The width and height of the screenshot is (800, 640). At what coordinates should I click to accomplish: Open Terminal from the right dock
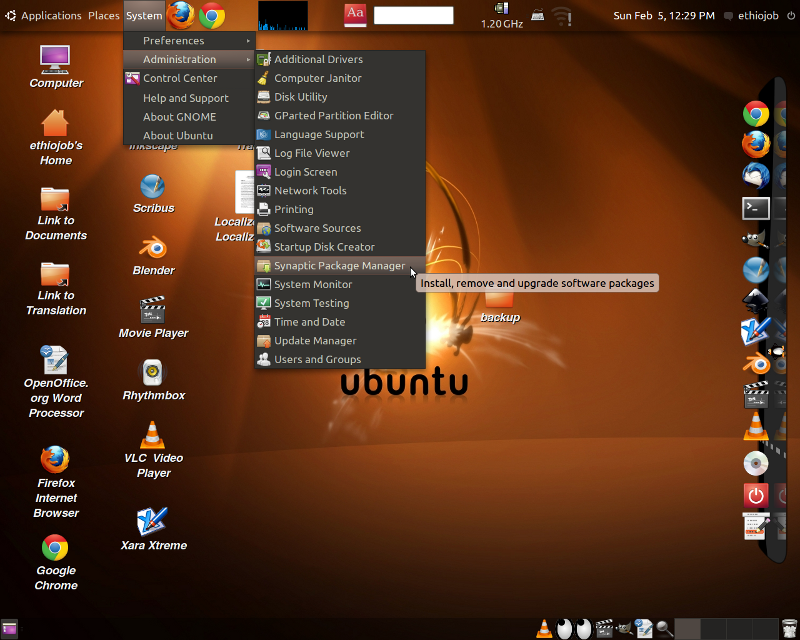click(756, 208)
